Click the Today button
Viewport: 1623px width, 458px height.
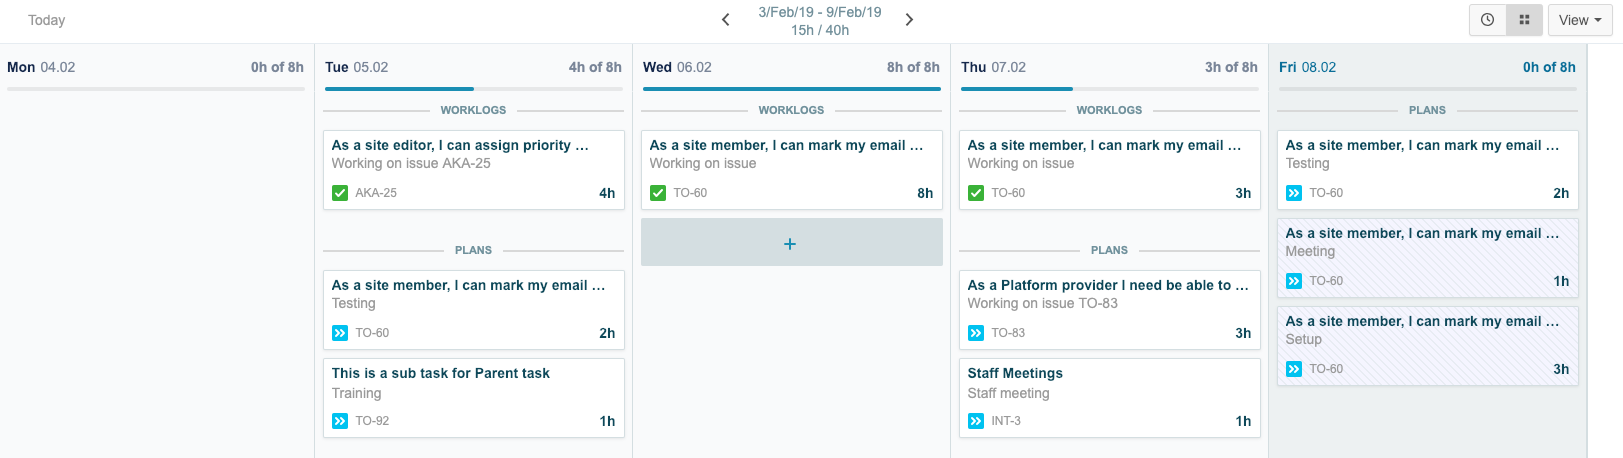pos(46,20)
